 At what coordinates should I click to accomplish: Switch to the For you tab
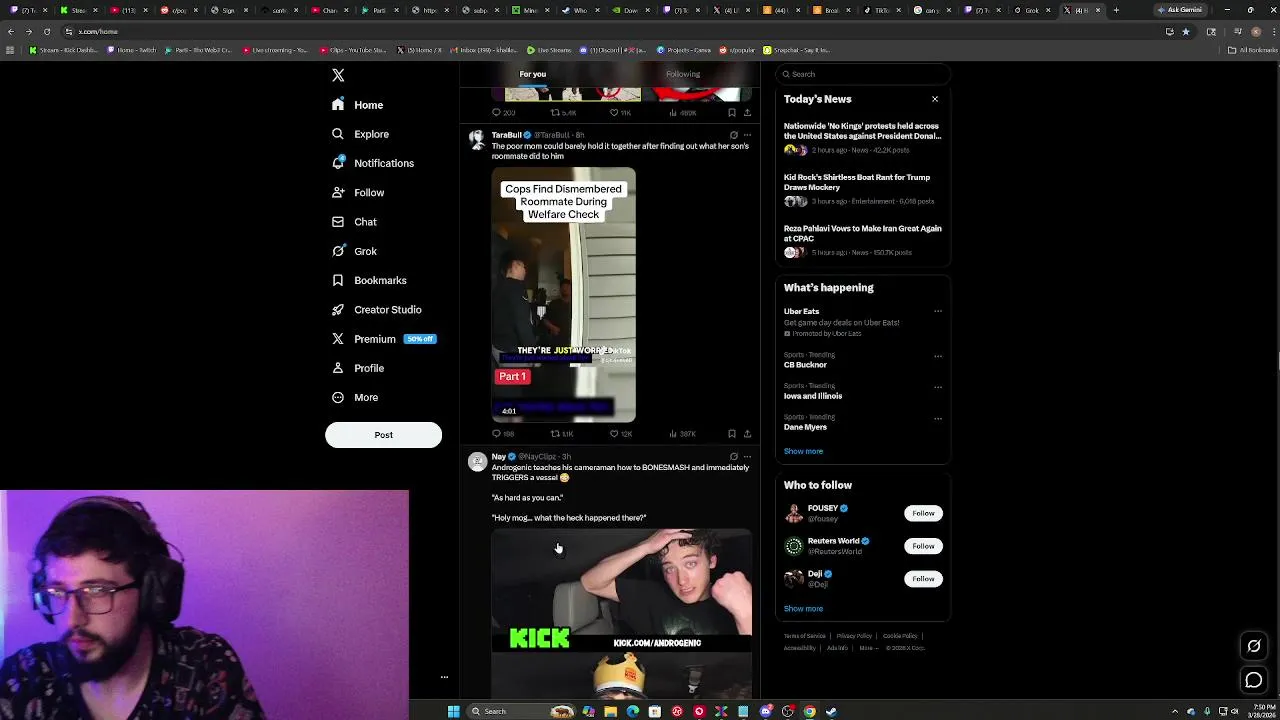click(x=533, y=74)
